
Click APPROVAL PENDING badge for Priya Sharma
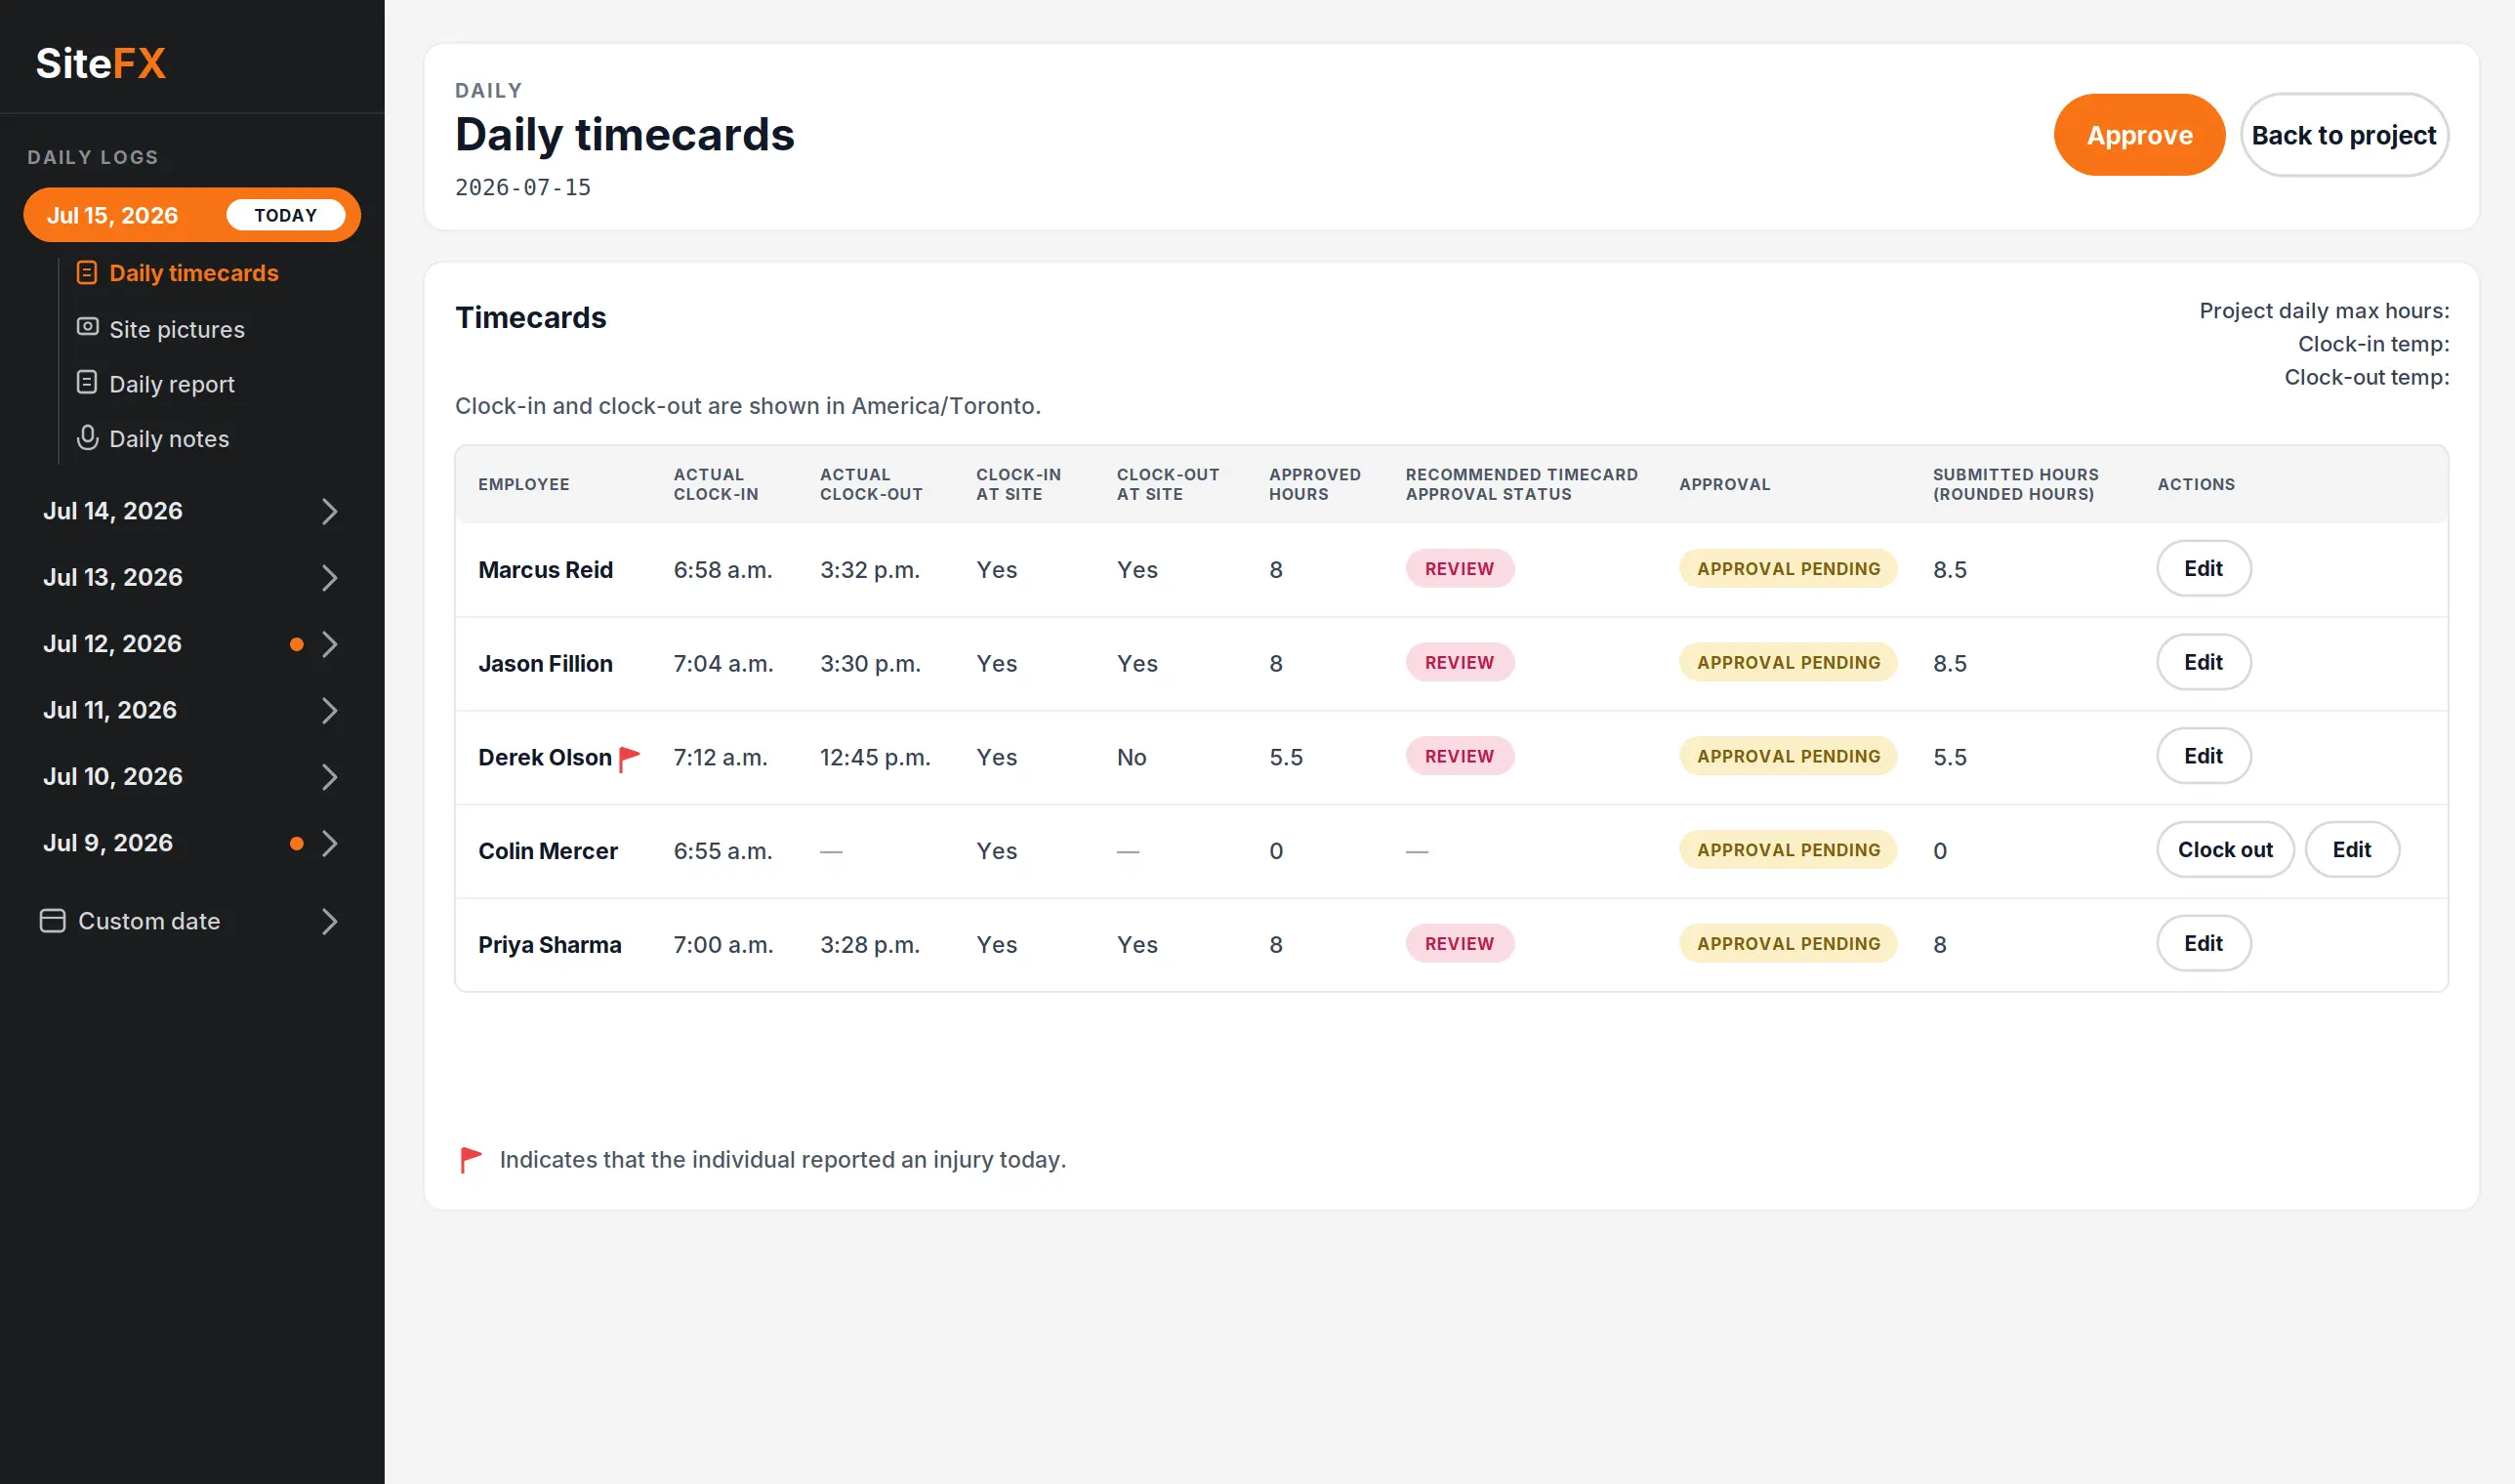click(1788, 944)
